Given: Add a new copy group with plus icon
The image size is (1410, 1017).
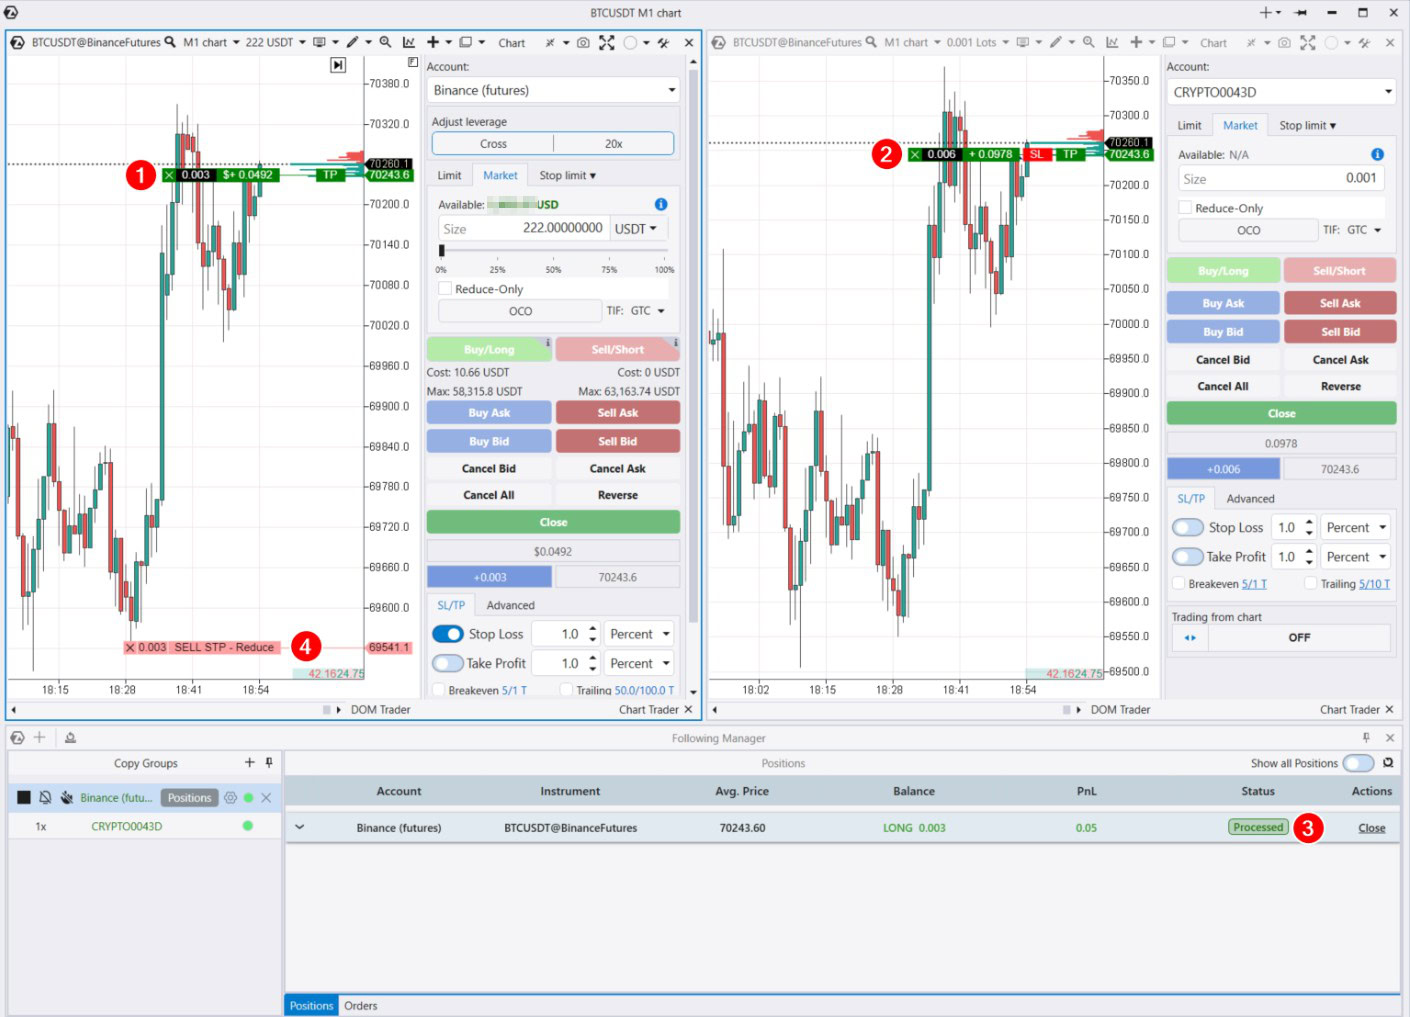Looking at the screenshot, I should click(x=250, y=763).
